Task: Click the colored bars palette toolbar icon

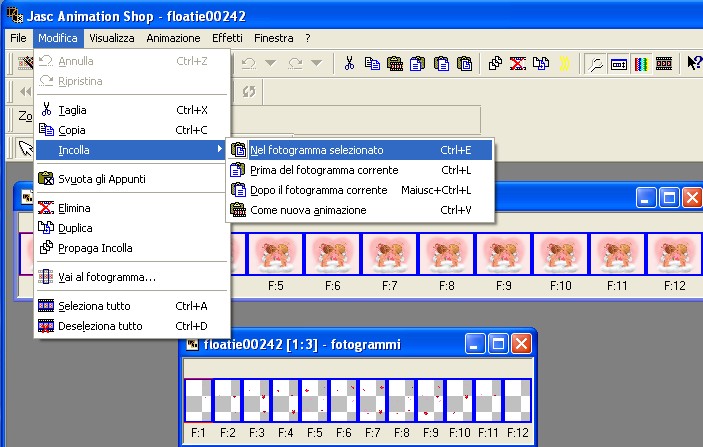Action: 641,64
